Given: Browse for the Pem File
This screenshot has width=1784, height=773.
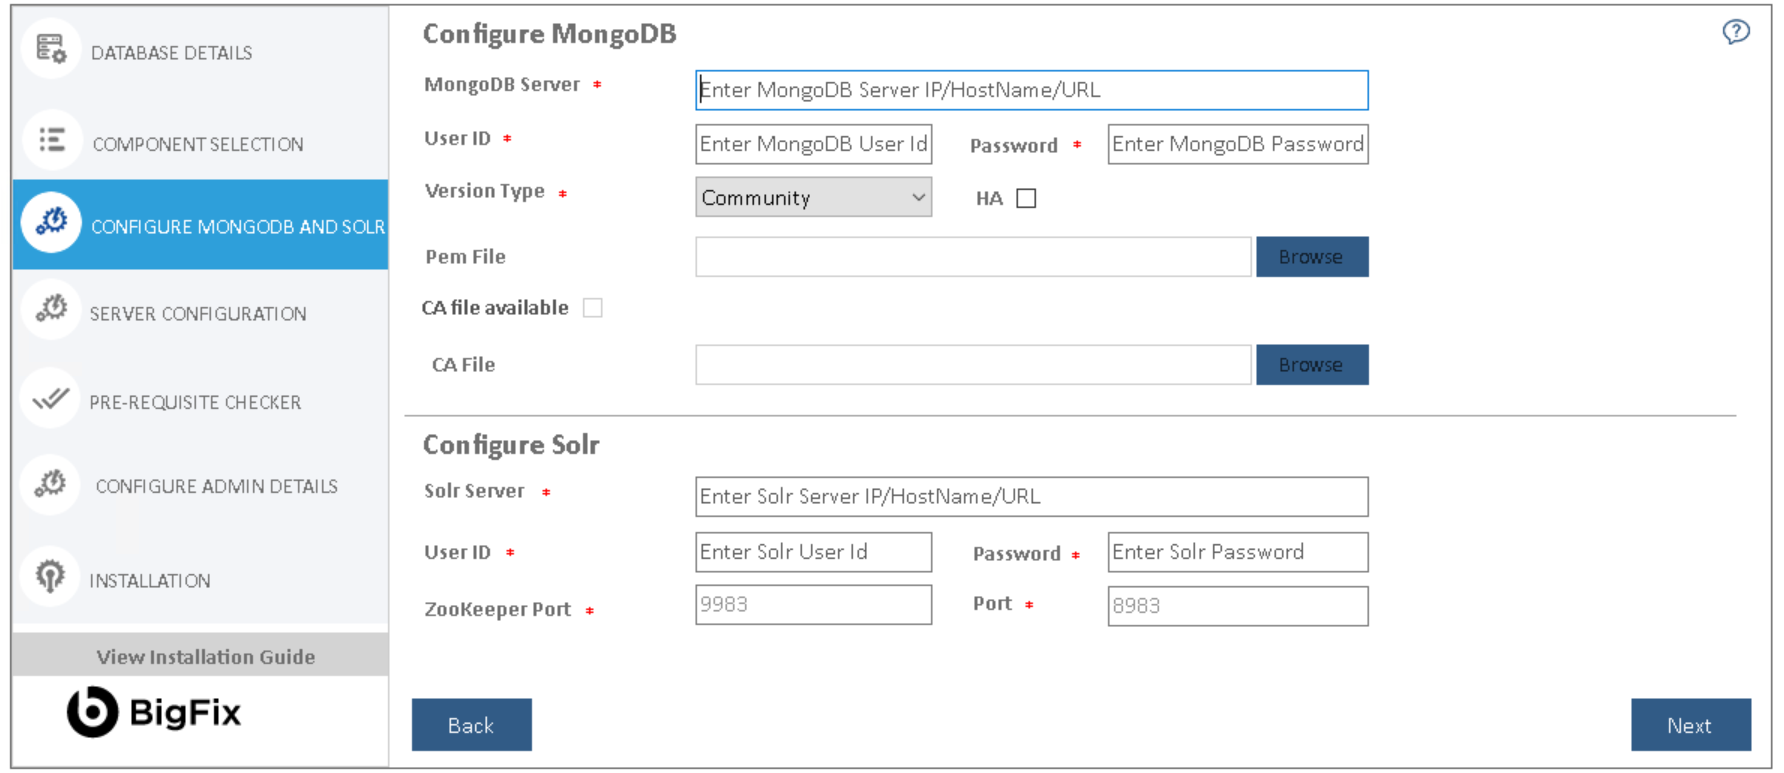Looking at the screenshot, I should (x=1311, y=257).
